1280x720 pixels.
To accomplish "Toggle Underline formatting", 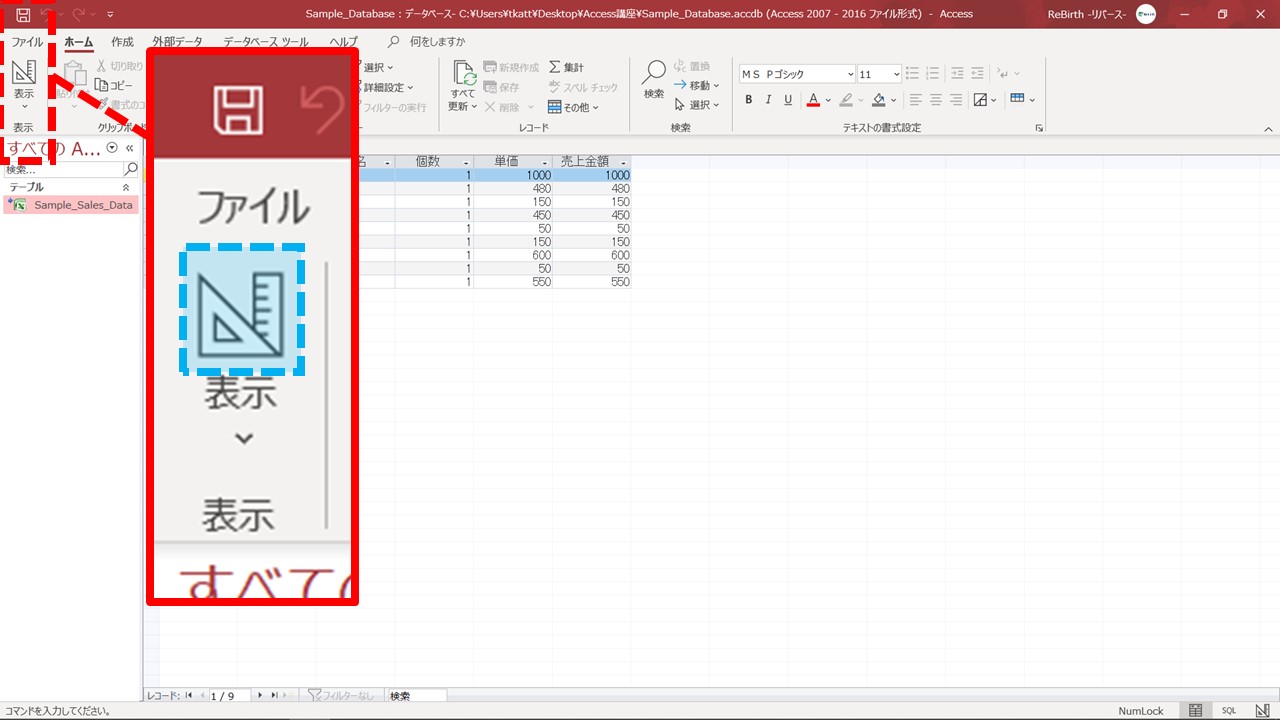I will (x=788, y=99).
